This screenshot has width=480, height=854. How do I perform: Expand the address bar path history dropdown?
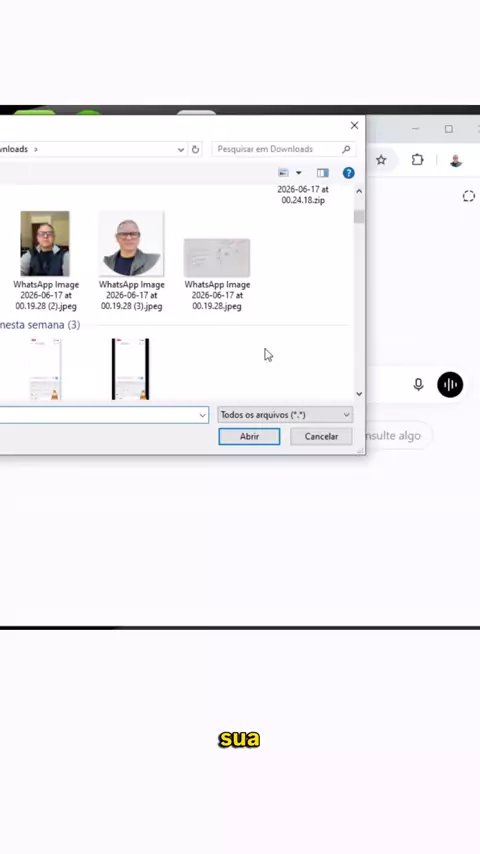[x=181, y=149]
